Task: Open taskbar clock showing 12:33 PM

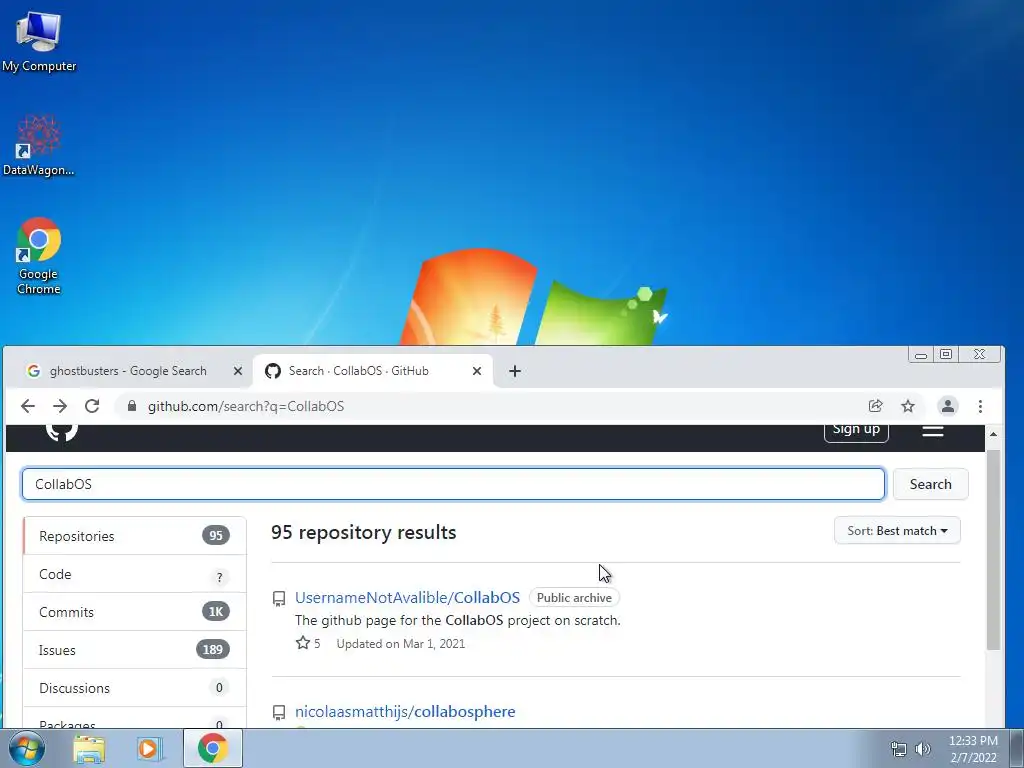Action: (x=973, y=749)
